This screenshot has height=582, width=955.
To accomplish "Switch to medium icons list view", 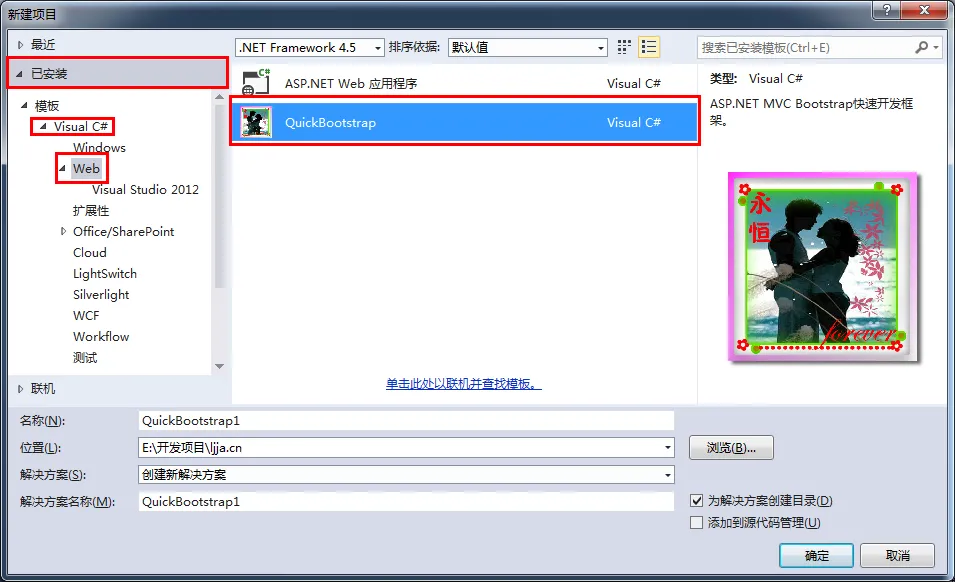I will [649, 47].
